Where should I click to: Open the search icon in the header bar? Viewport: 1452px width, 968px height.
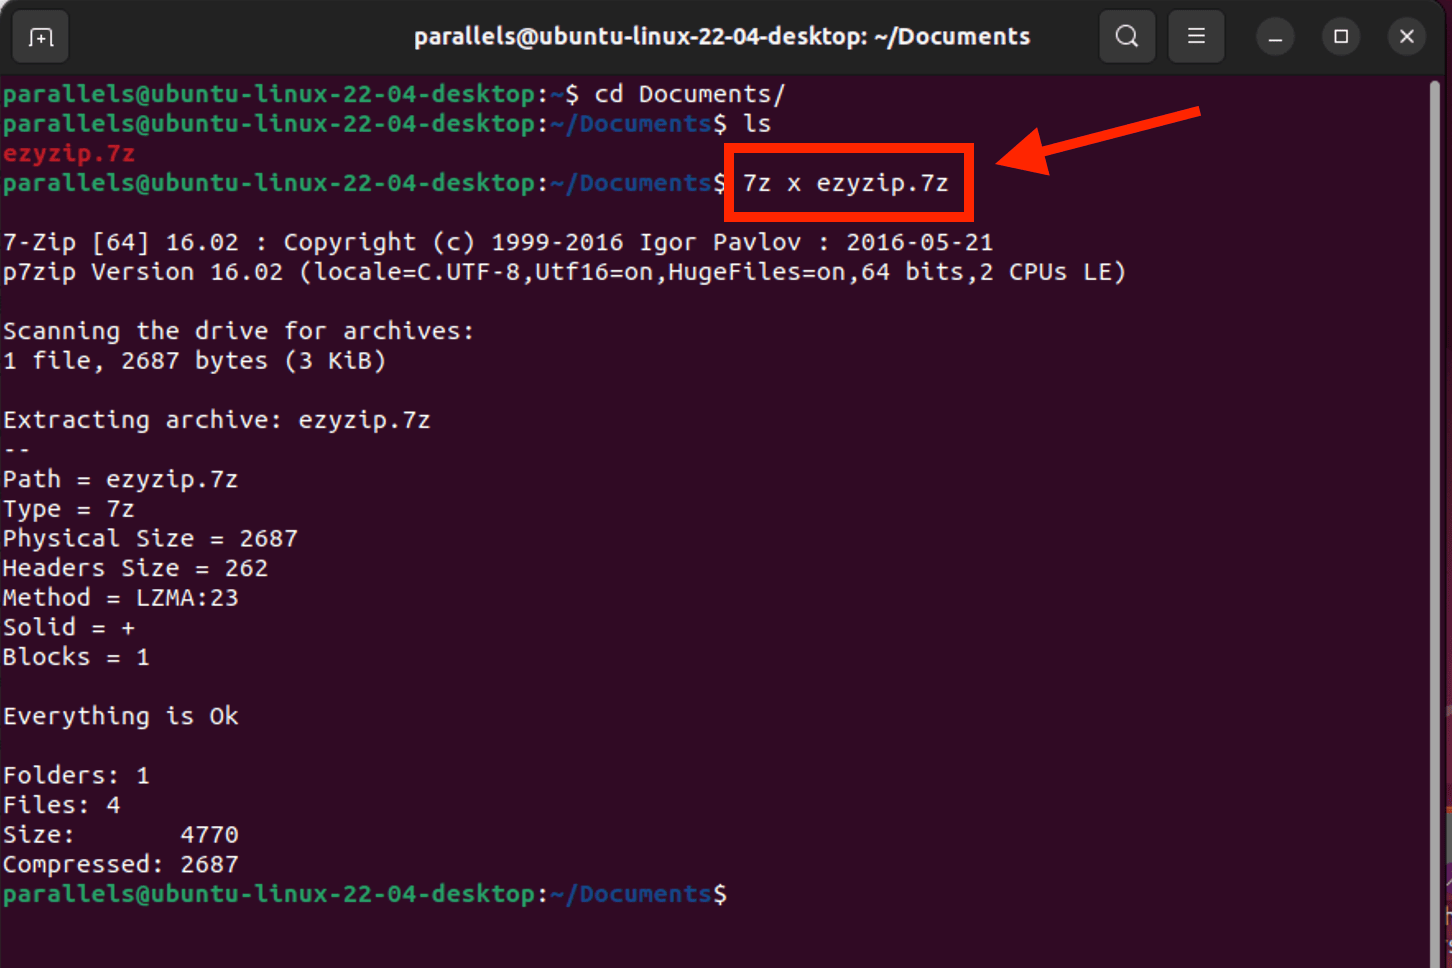coord(1127,36)
